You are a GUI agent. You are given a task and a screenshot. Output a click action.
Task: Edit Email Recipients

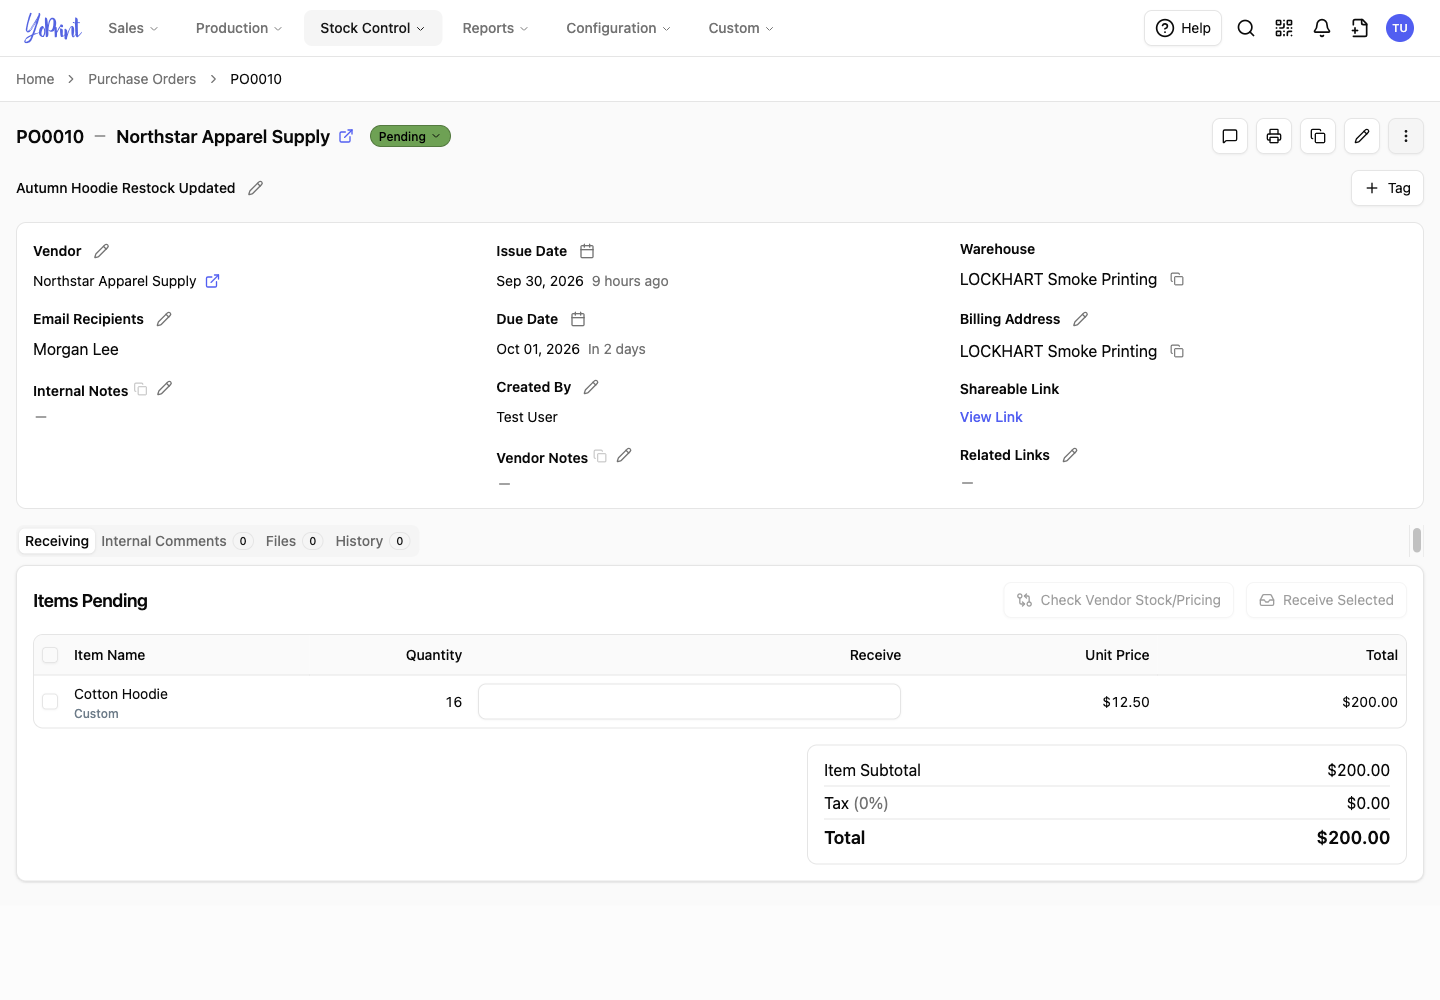164,319
